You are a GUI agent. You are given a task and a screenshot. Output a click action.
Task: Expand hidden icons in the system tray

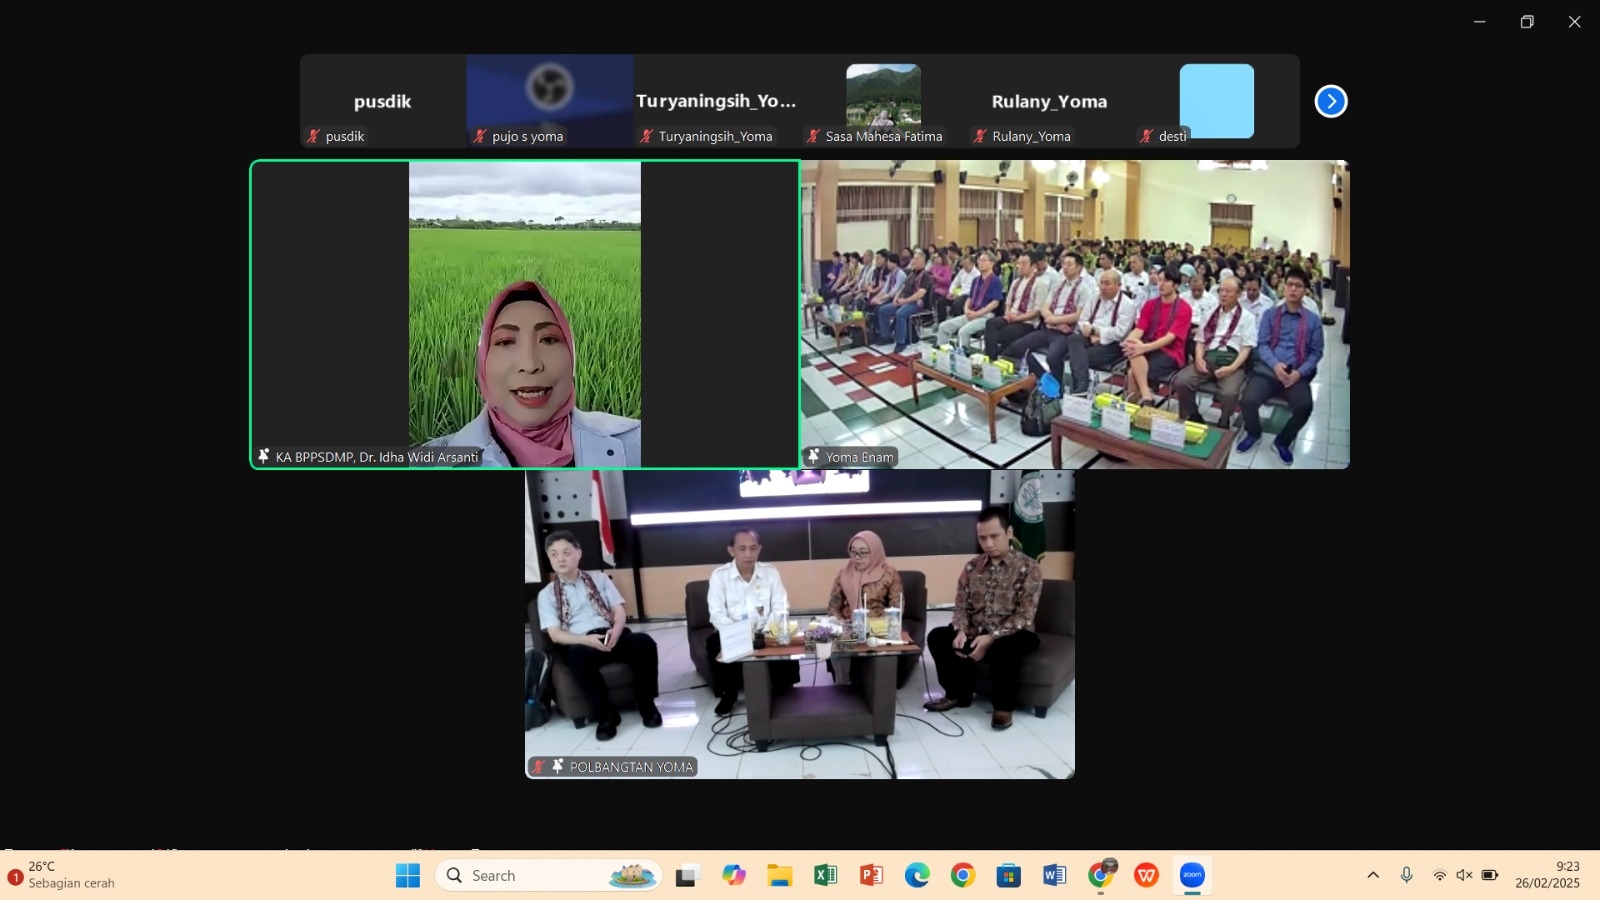point(1371,874)
